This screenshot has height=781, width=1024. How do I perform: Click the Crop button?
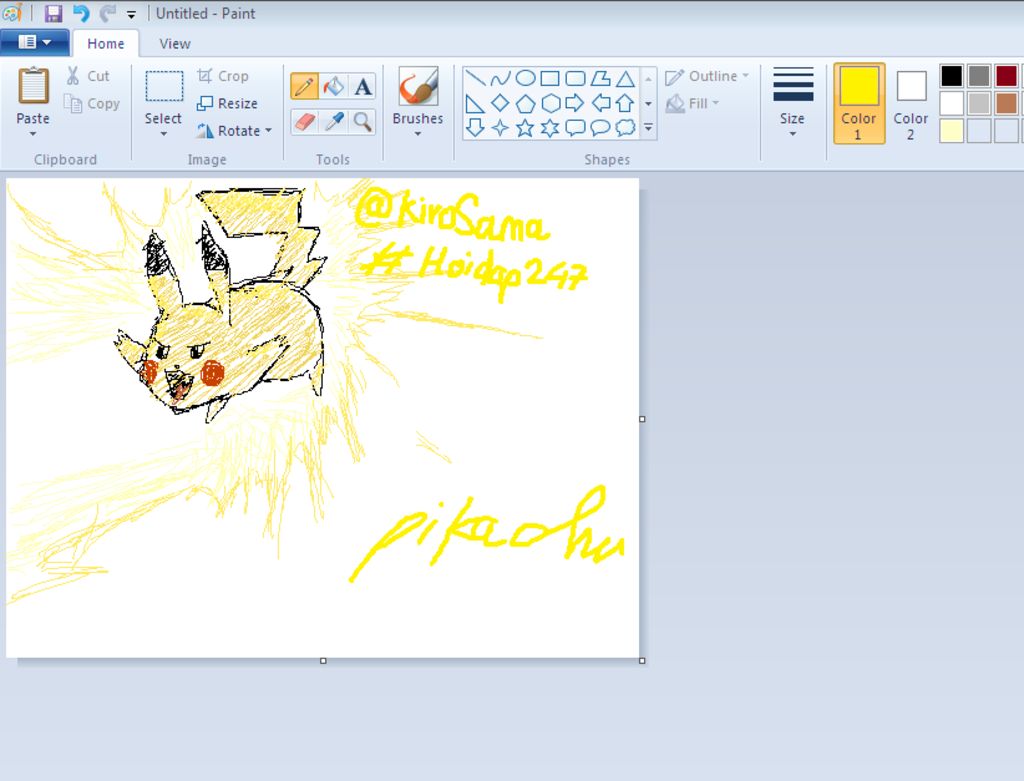223,76
